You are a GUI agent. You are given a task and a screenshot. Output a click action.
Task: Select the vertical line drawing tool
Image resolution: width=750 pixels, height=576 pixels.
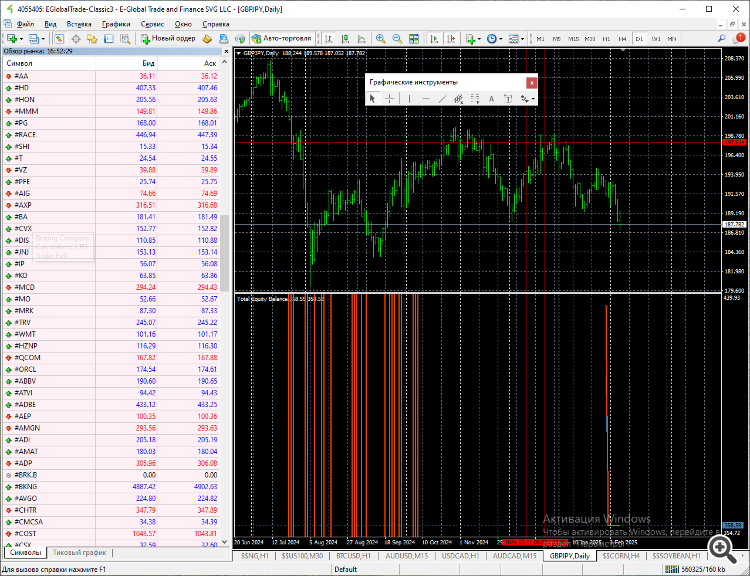coord(409,99)
